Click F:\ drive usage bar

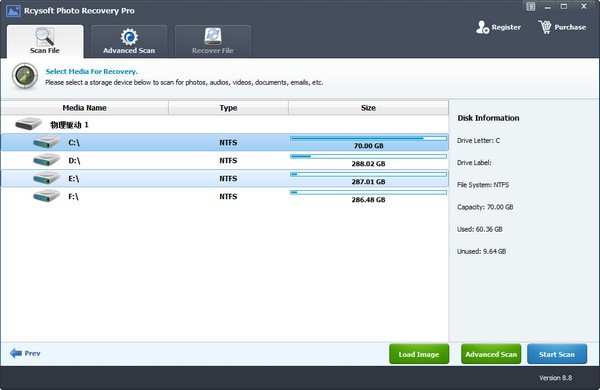click(x=368, y=192)
